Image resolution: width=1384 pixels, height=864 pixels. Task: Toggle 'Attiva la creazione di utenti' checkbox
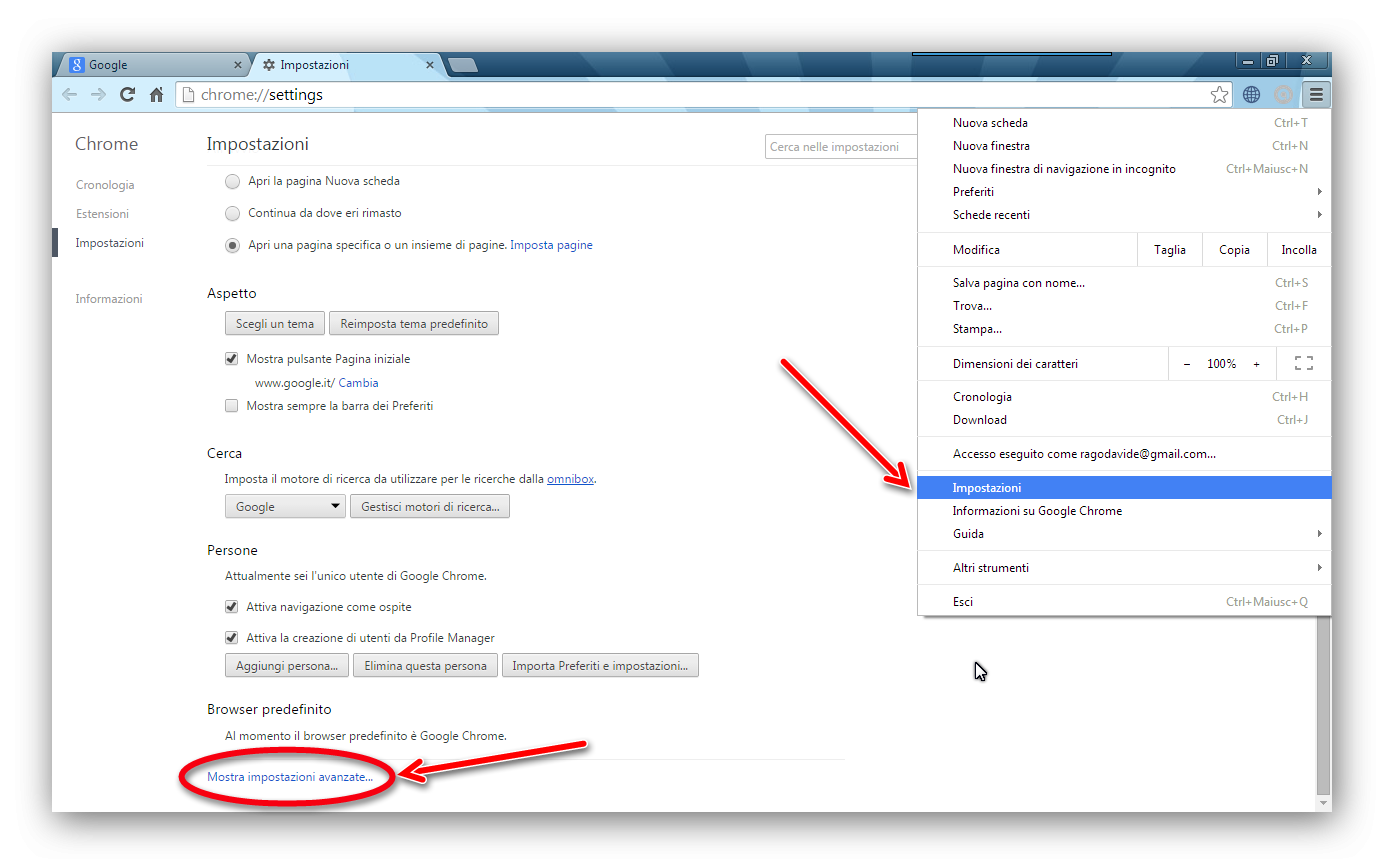coord(231,638)
